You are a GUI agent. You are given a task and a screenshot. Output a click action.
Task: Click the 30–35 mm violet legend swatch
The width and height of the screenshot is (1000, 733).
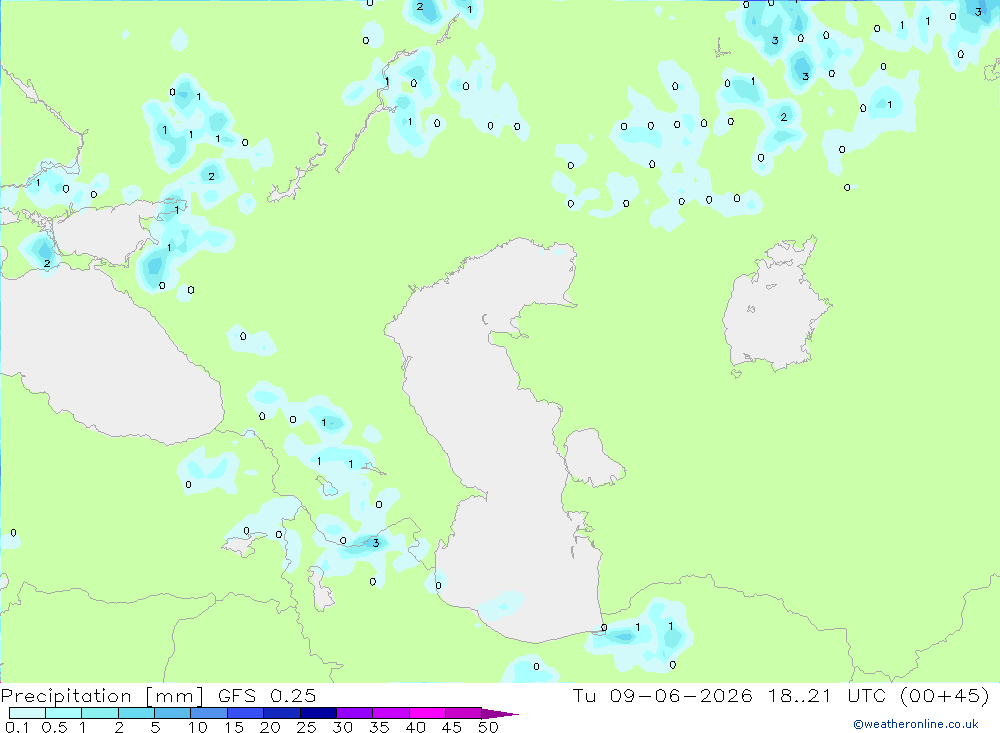[x=354, y=713]
